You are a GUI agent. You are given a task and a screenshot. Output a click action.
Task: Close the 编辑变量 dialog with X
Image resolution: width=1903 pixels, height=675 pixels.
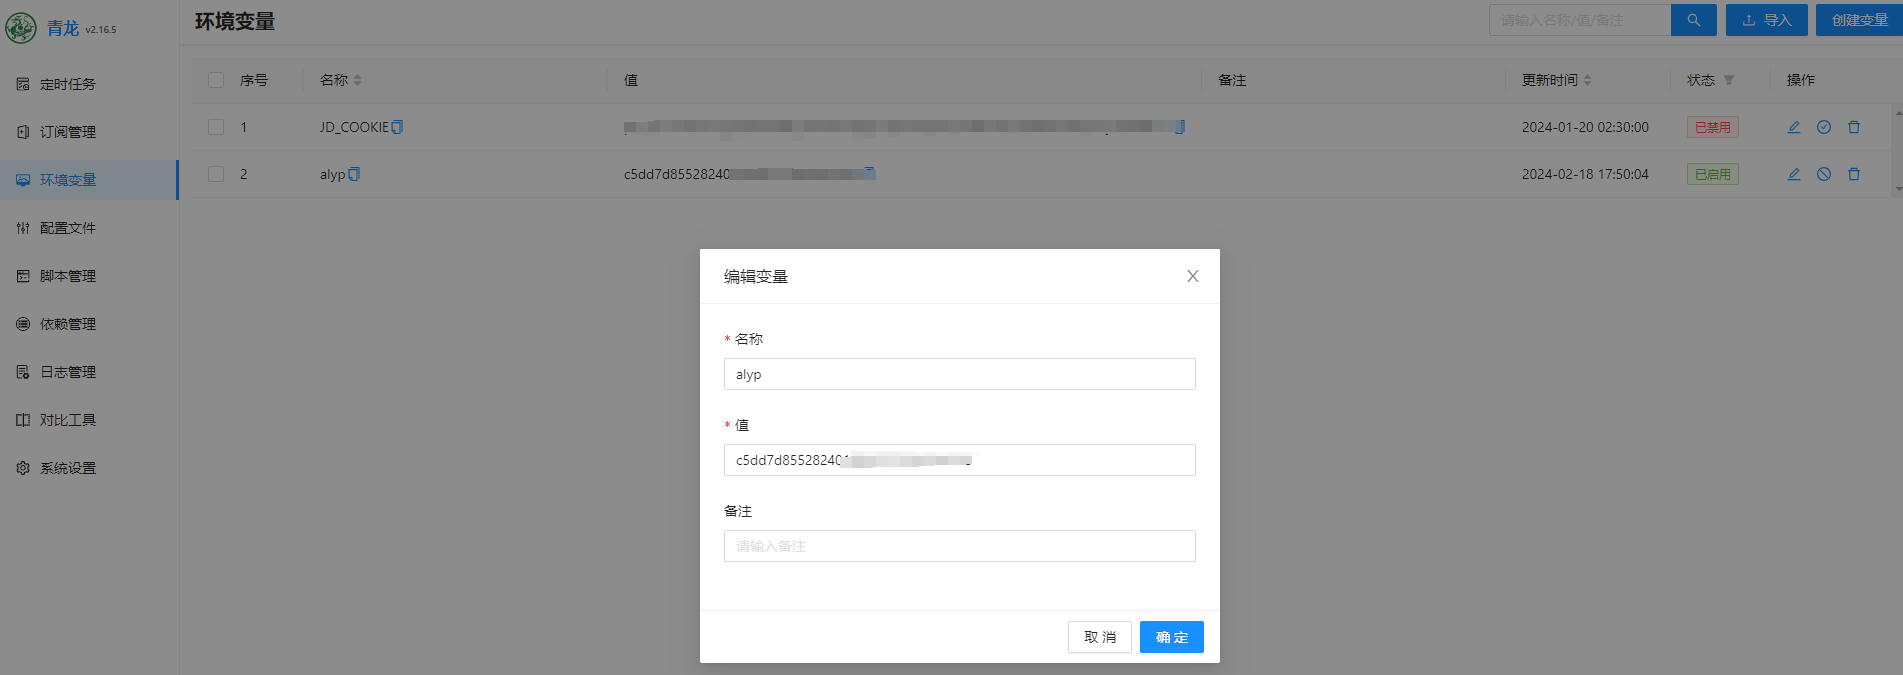pos(1192,276)
